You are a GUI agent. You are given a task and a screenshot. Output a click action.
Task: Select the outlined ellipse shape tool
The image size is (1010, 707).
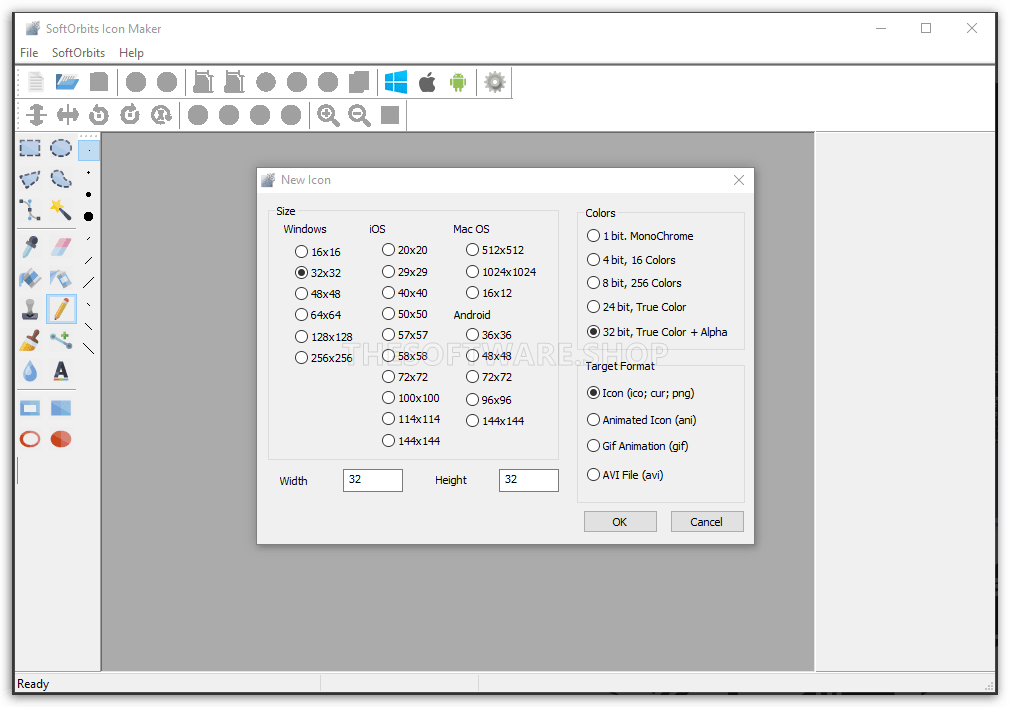30,439
